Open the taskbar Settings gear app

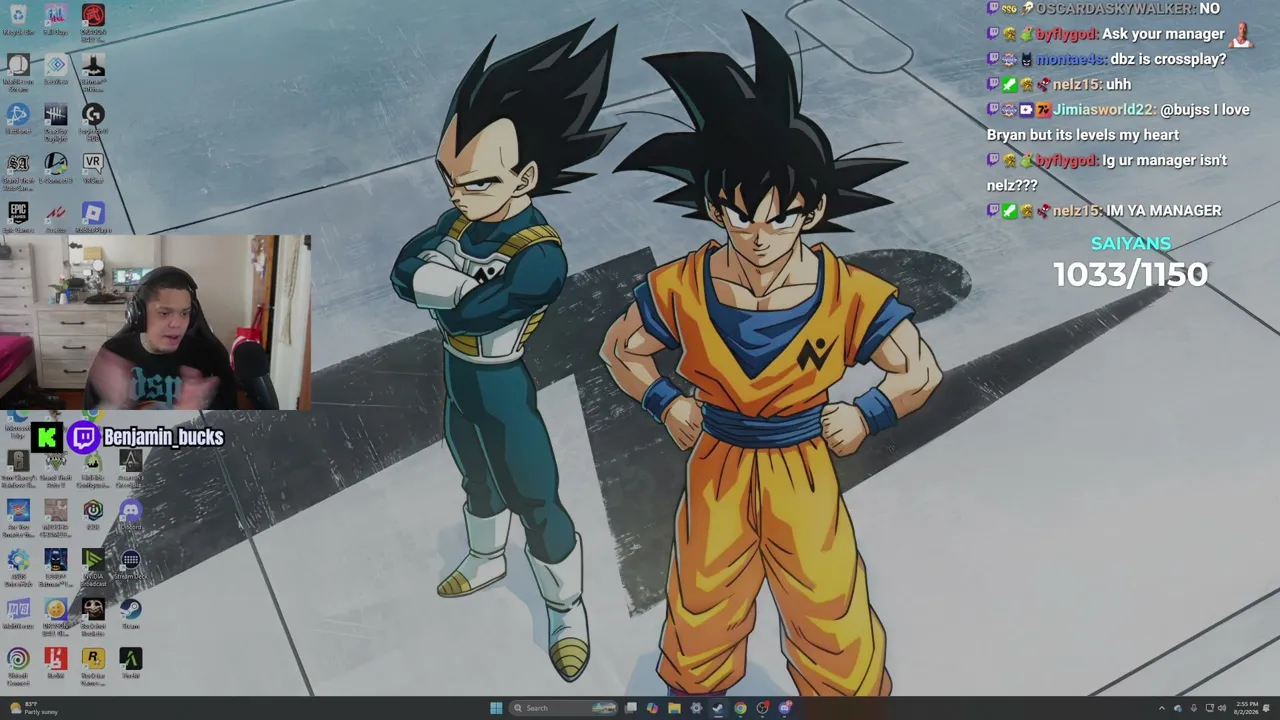pyautogui.click(x=696, y=708)
